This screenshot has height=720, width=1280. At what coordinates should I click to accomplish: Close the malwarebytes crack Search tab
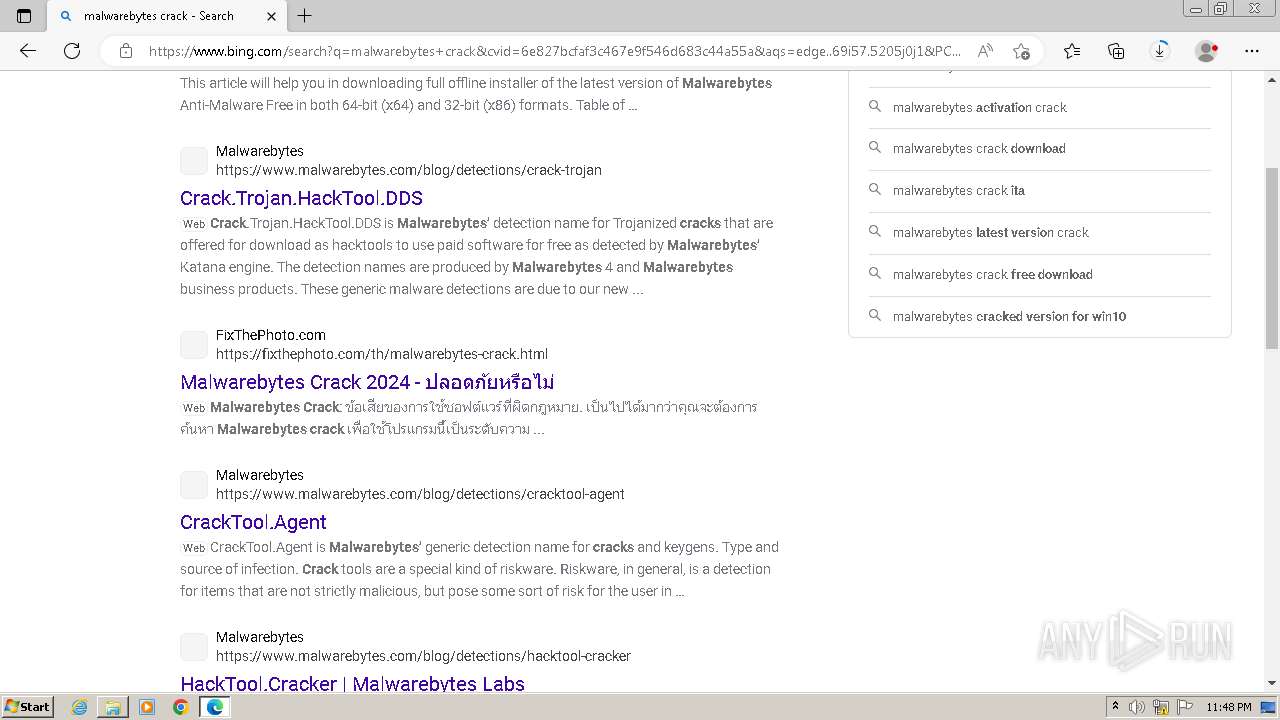coord(271,16)
